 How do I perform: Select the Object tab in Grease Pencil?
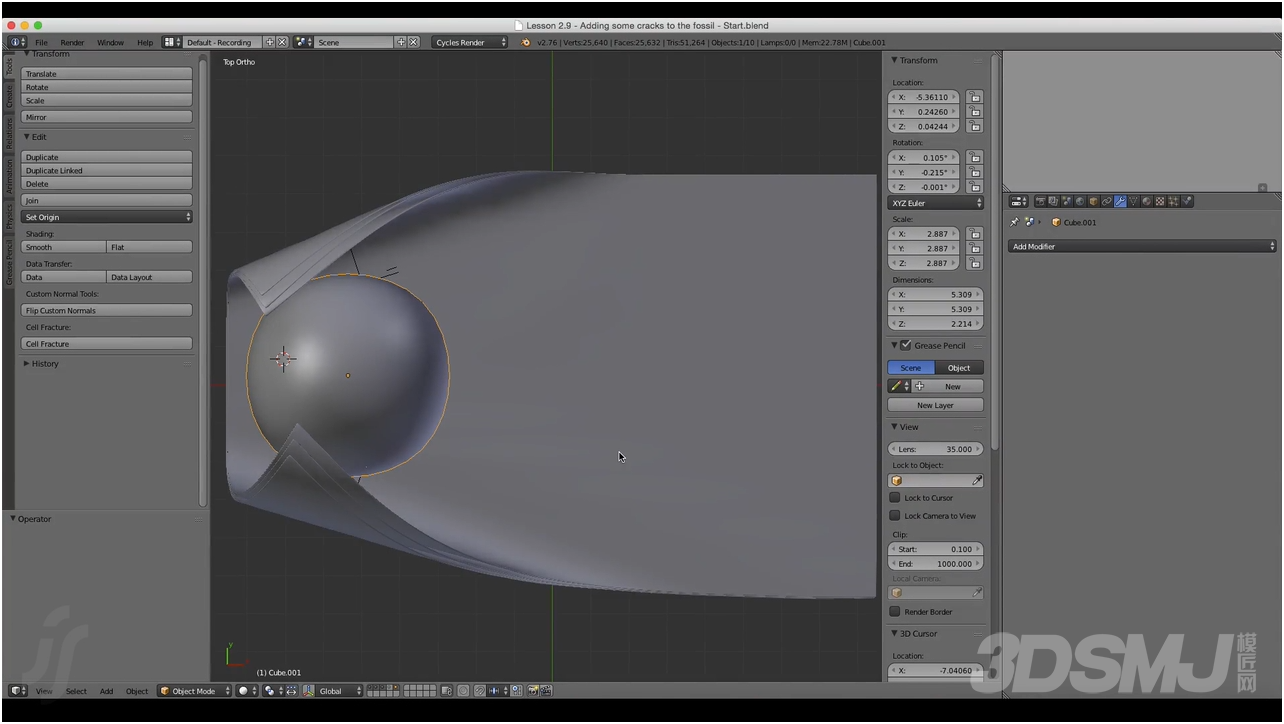(x=960, y=368)
